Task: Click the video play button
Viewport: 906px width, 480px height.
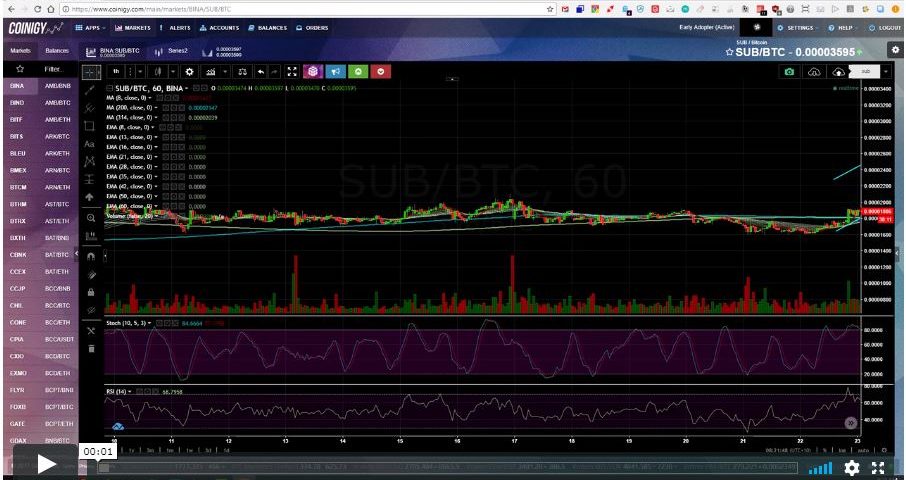Action: point(46,465)
